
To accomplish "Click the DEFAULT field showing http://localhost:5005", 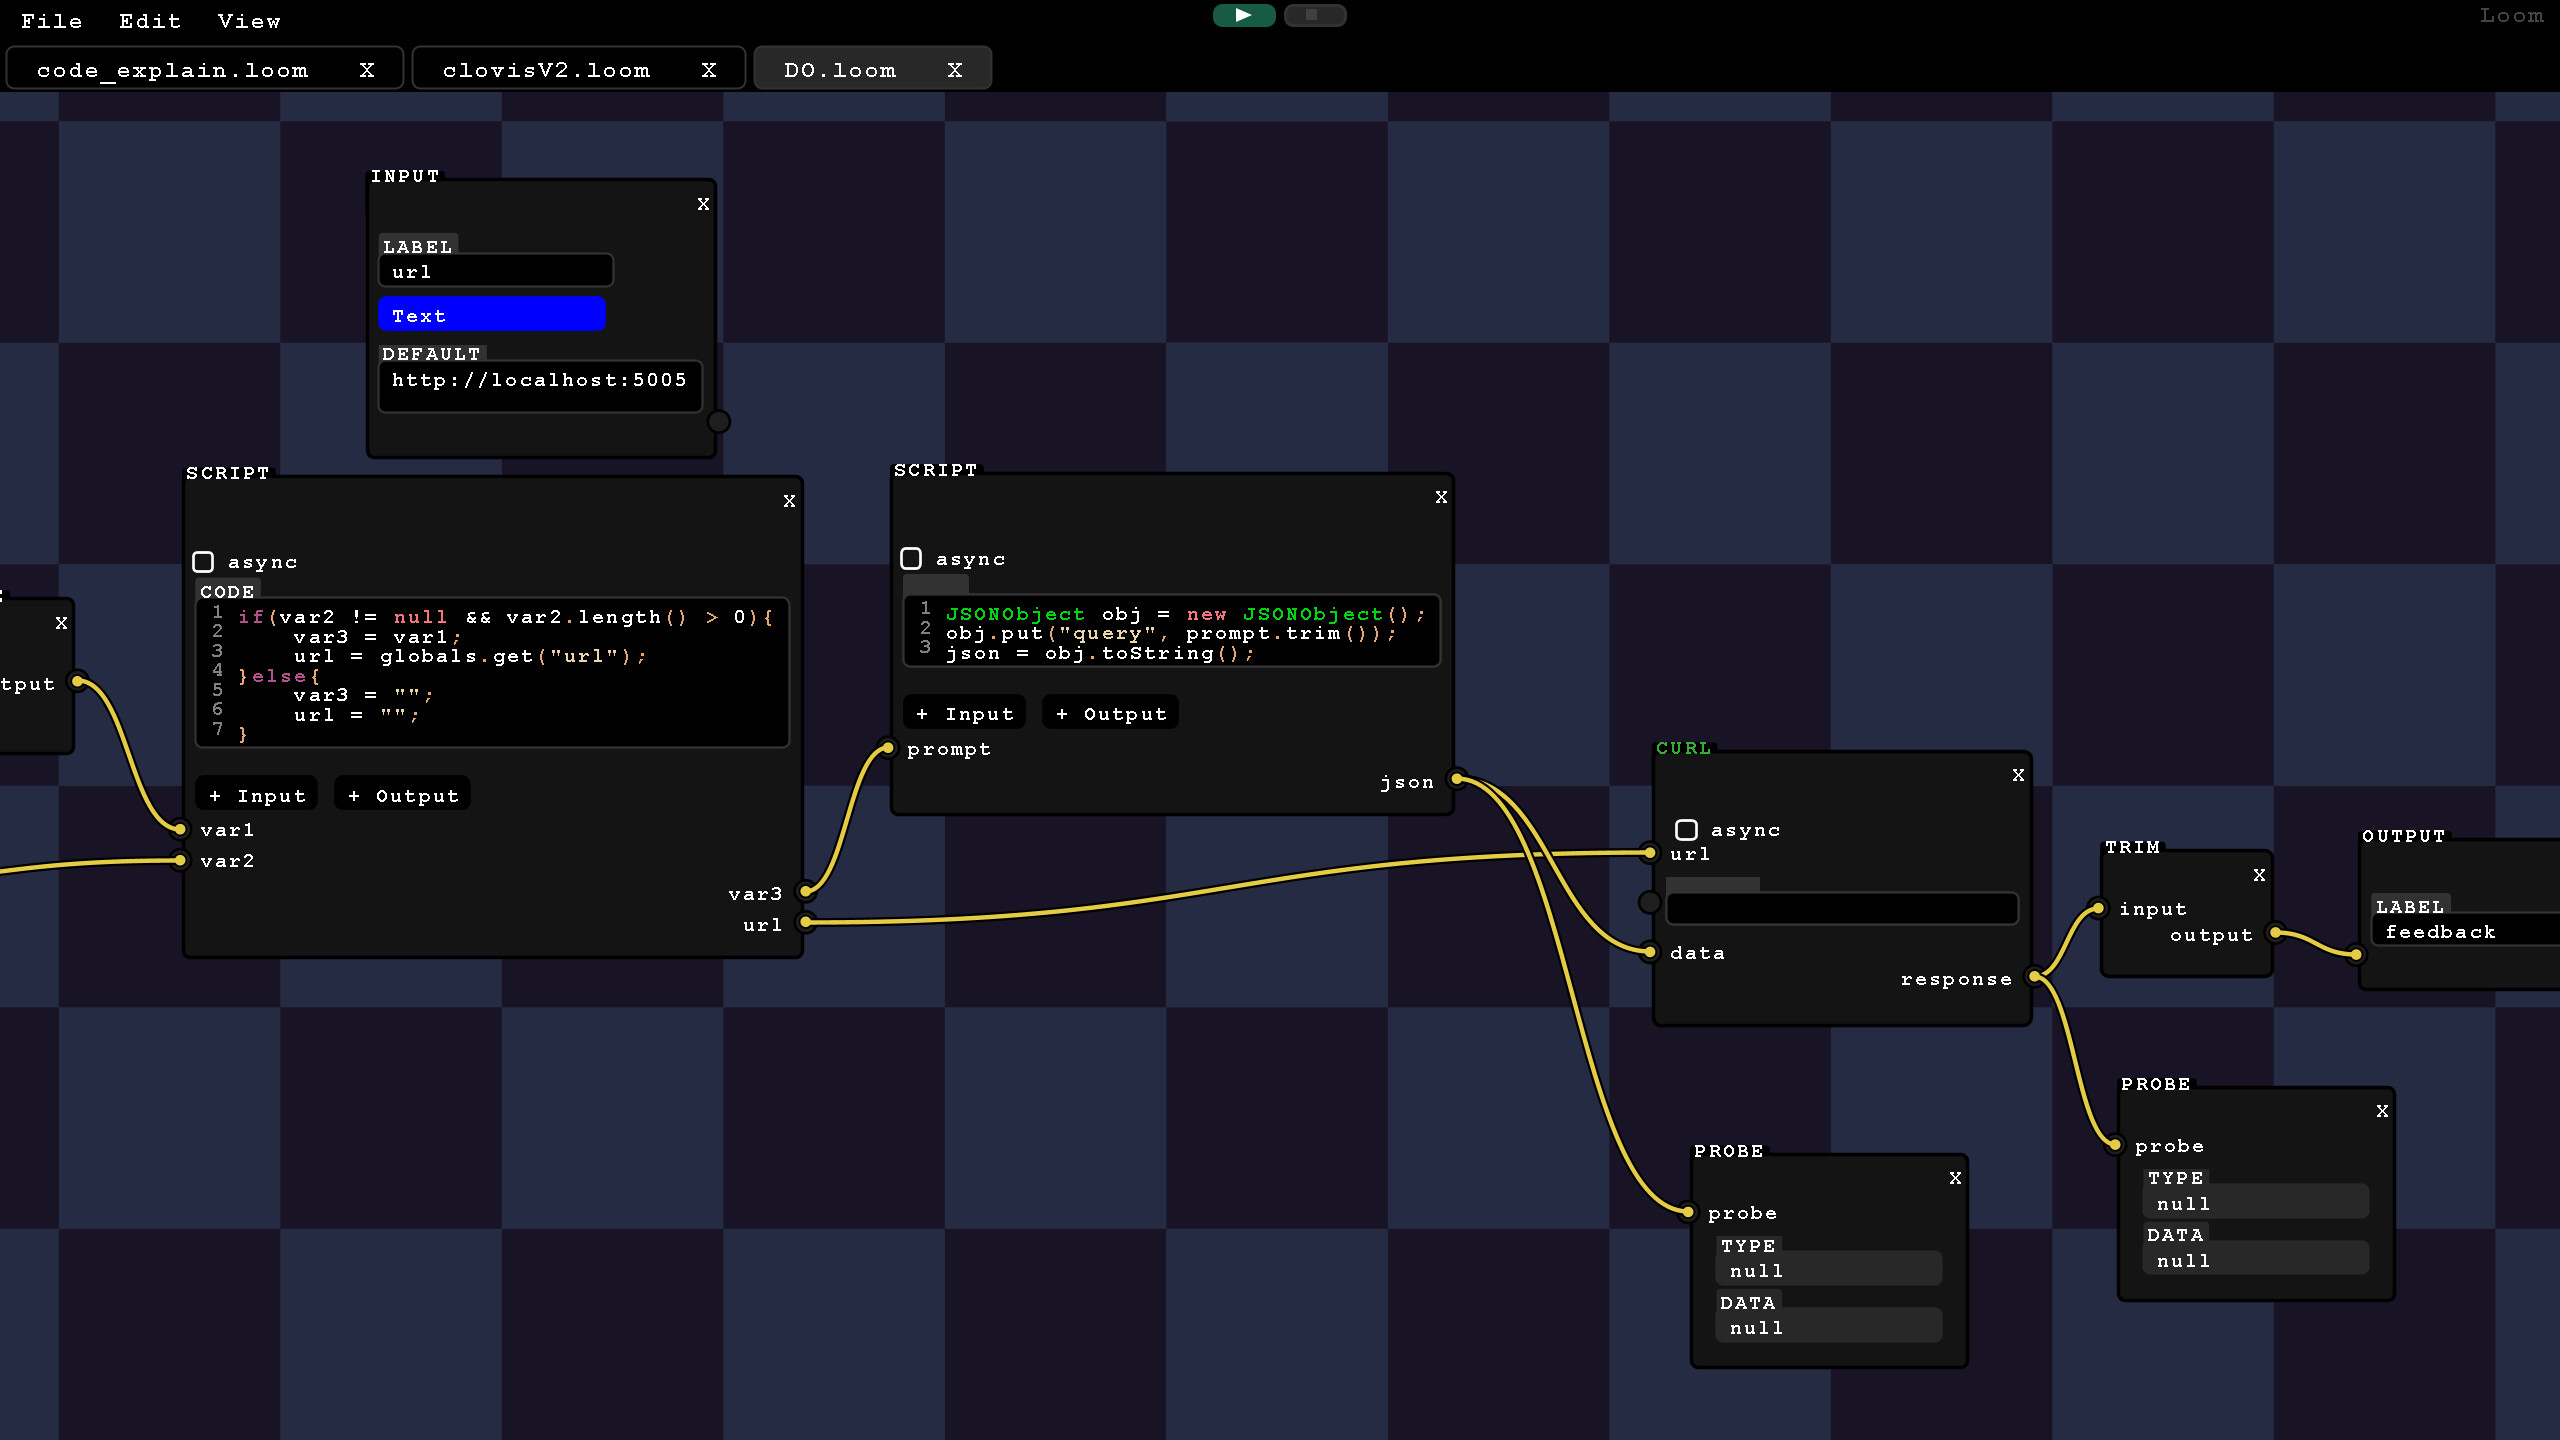I will 539,384.
